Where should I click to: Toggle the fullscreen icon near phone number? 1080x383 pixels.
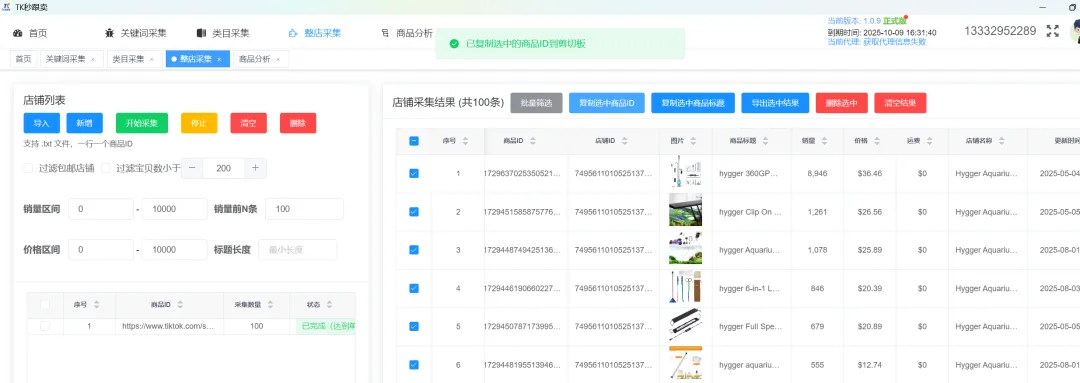tap(1052, 31)
